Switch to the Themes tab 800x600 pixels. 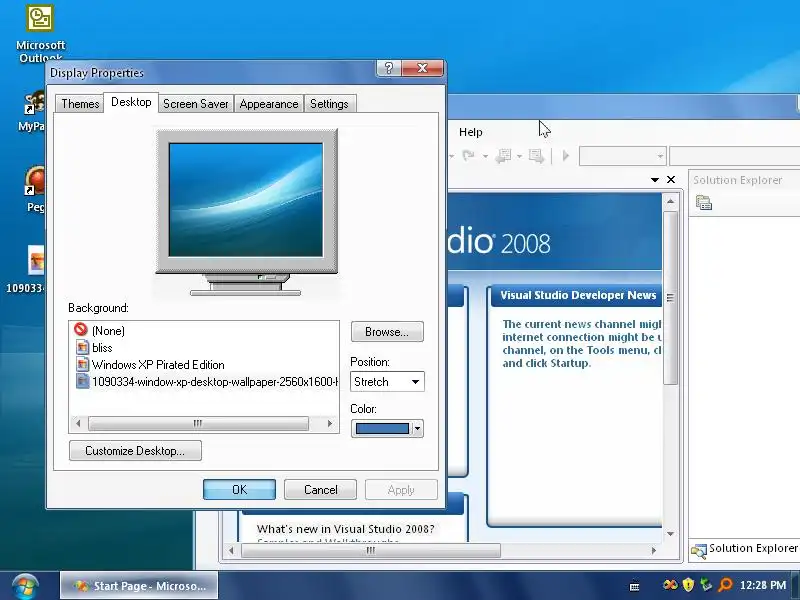[80, 104]
